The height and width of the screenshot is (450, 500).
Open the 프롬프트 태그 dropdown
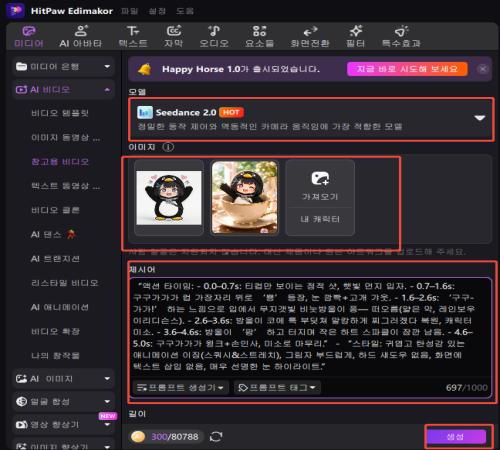pos(277,388)
